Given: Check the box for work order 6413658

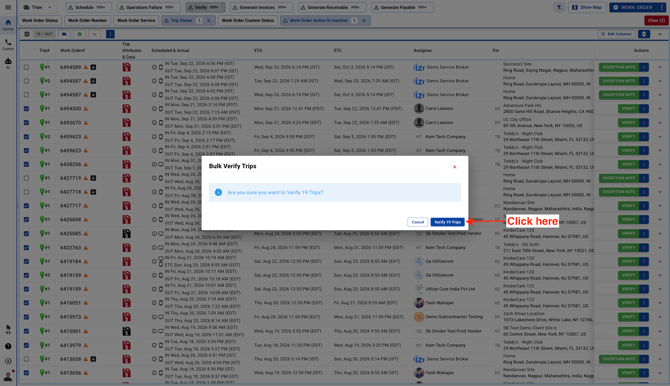Looking at the screenshot, I should point(26,359).
